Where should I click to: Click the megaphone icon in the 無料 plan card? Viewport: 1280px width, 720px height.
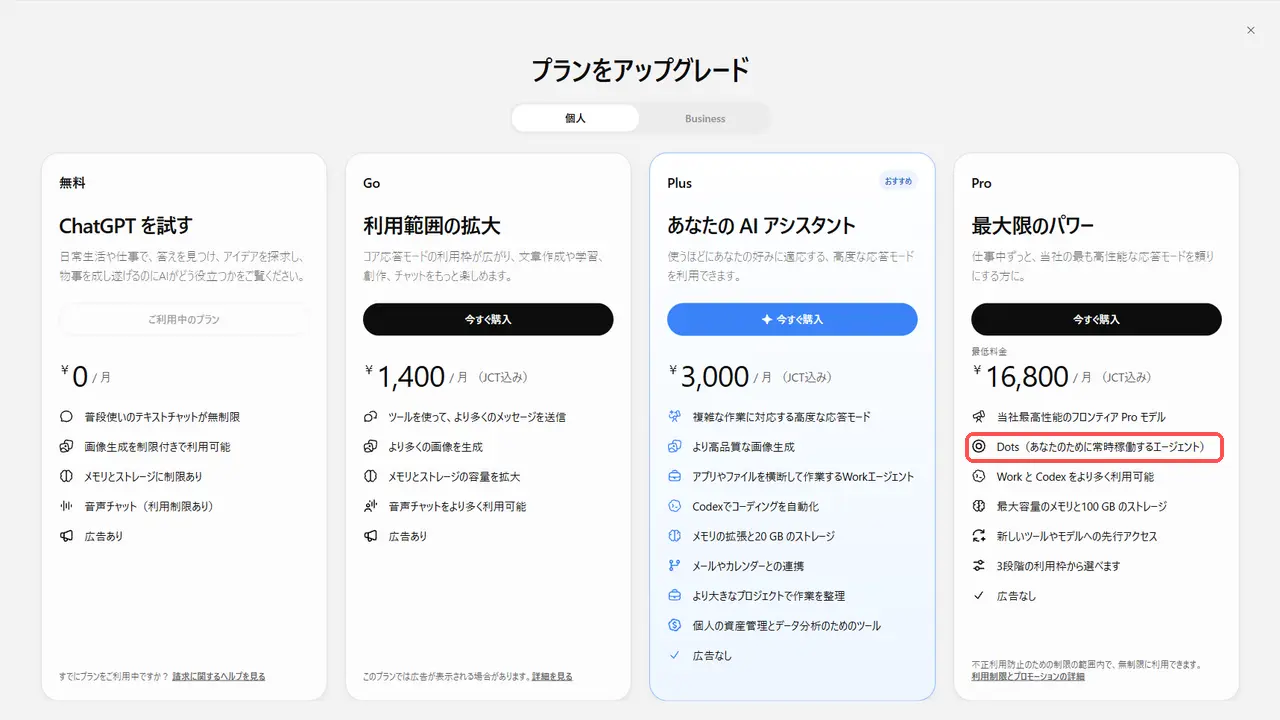[67, 536]
